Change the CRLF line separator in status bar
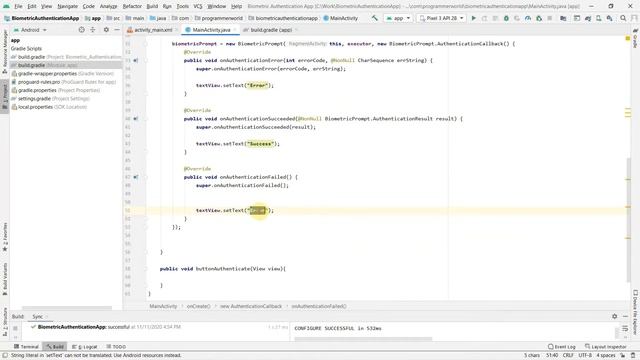The height and width of the screenshot is (360, 640). click(x=568, y=356)
